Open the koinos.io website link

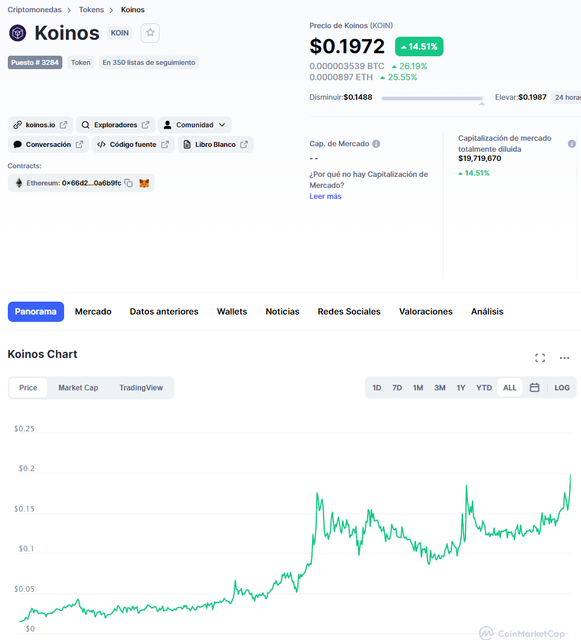[40, 125]
